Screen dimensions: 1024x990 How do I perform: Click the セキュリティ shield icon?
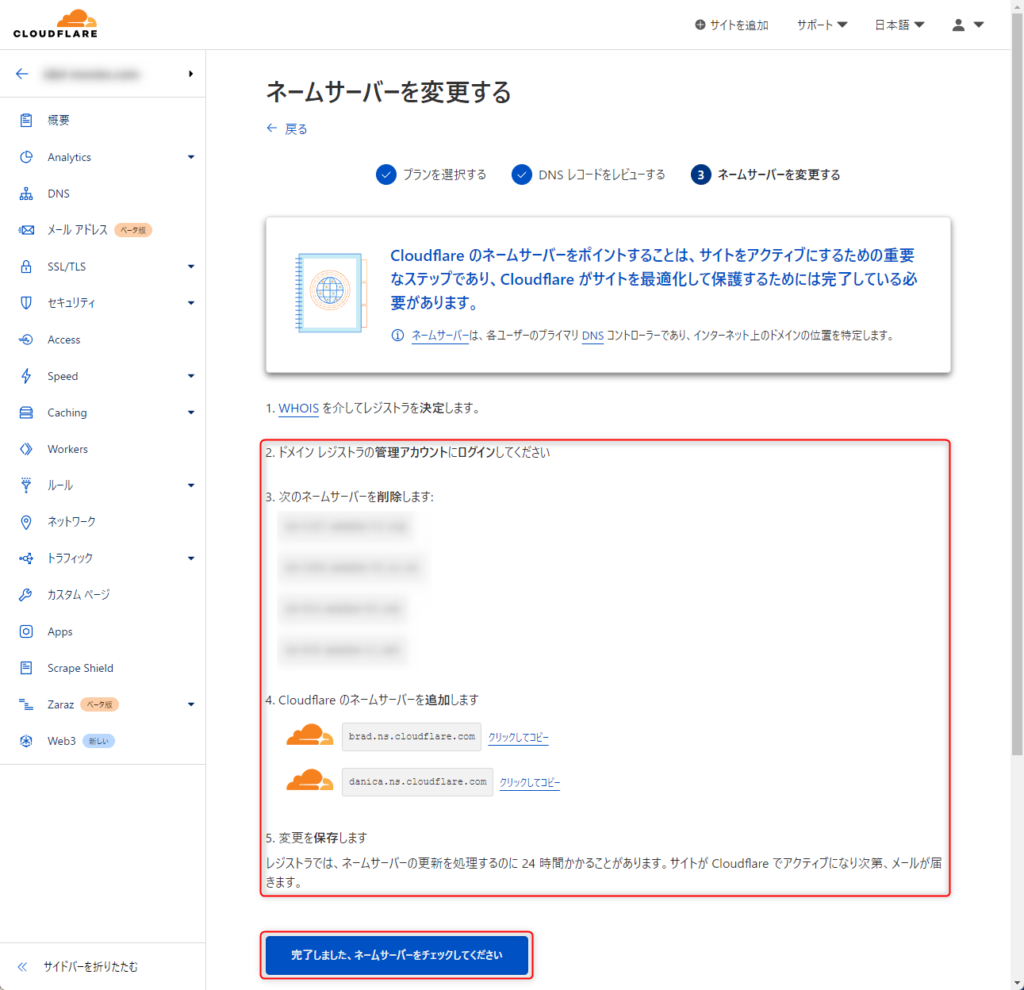pos(26,302)
